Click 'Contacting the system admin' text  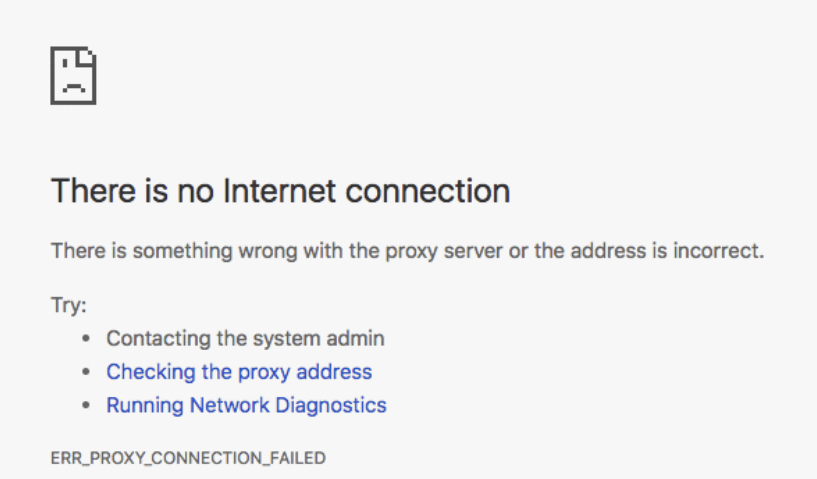245,338
